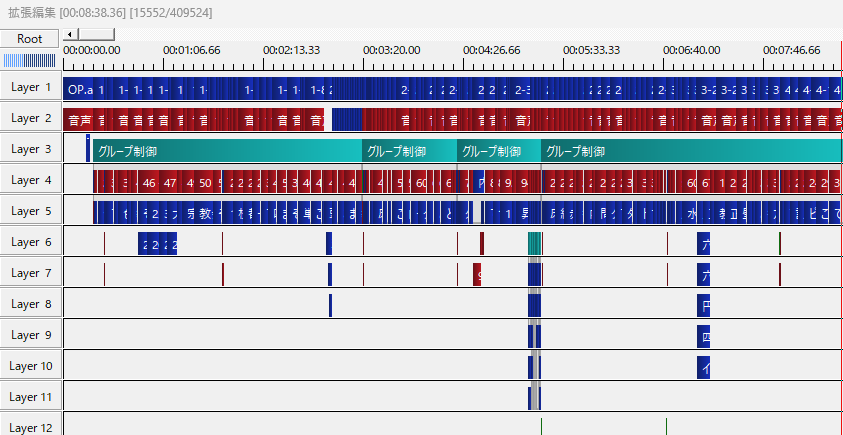Viewport: 843px width, 435px height.
Task: Select グループ制御 object below 00:01:06.66
Action: [227, 151]
